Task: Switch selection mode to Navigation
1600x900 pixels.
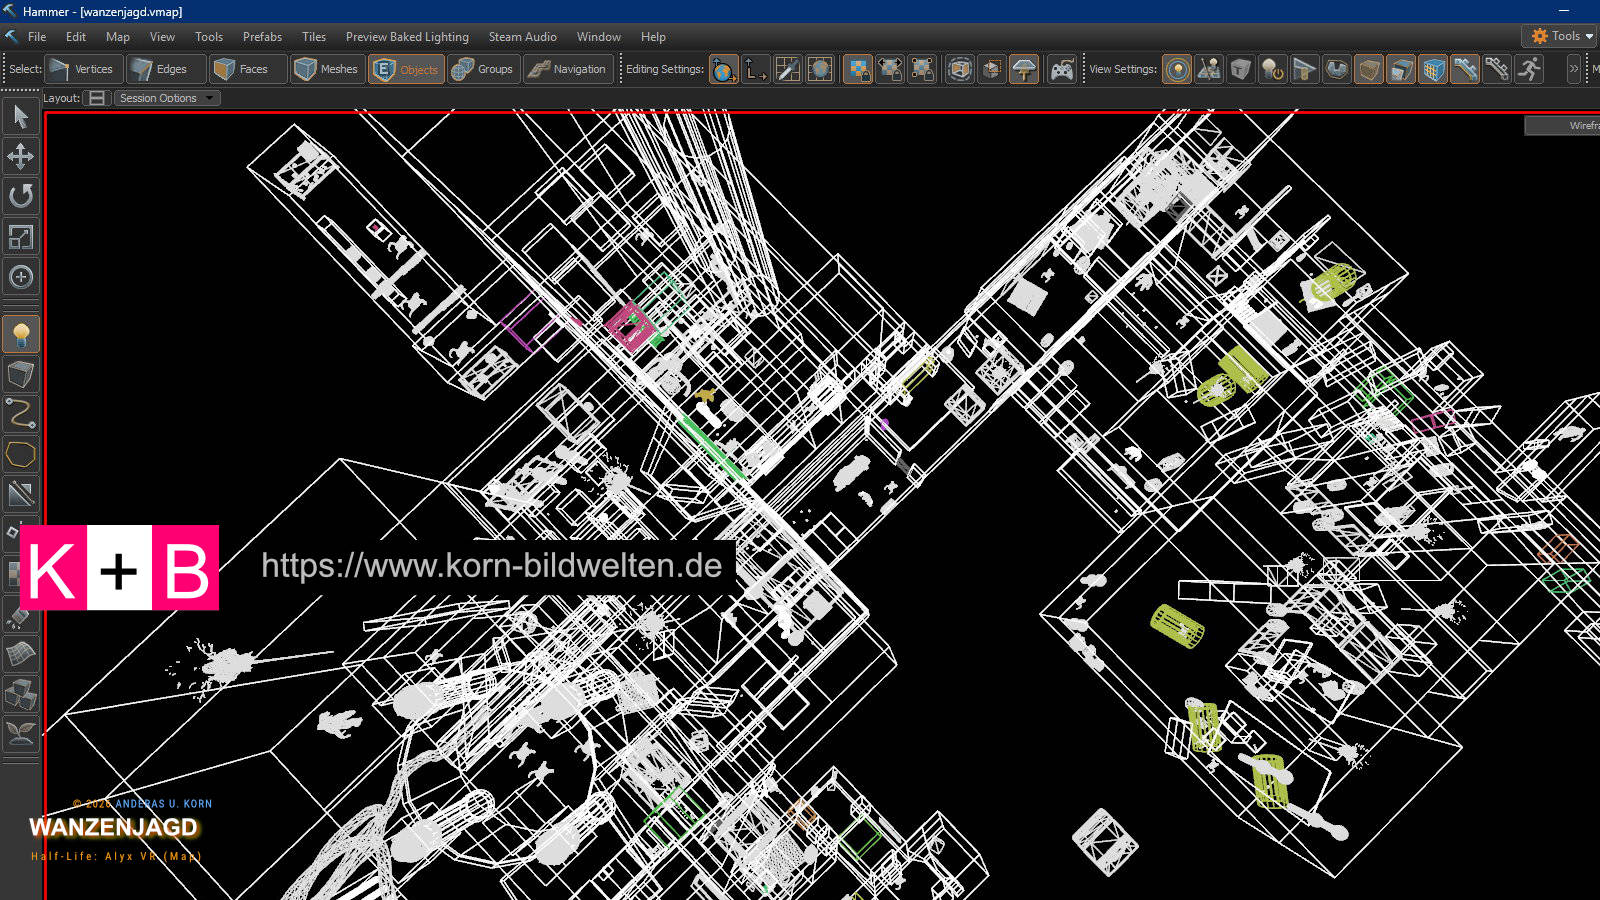Action: (x=568, y=69)
